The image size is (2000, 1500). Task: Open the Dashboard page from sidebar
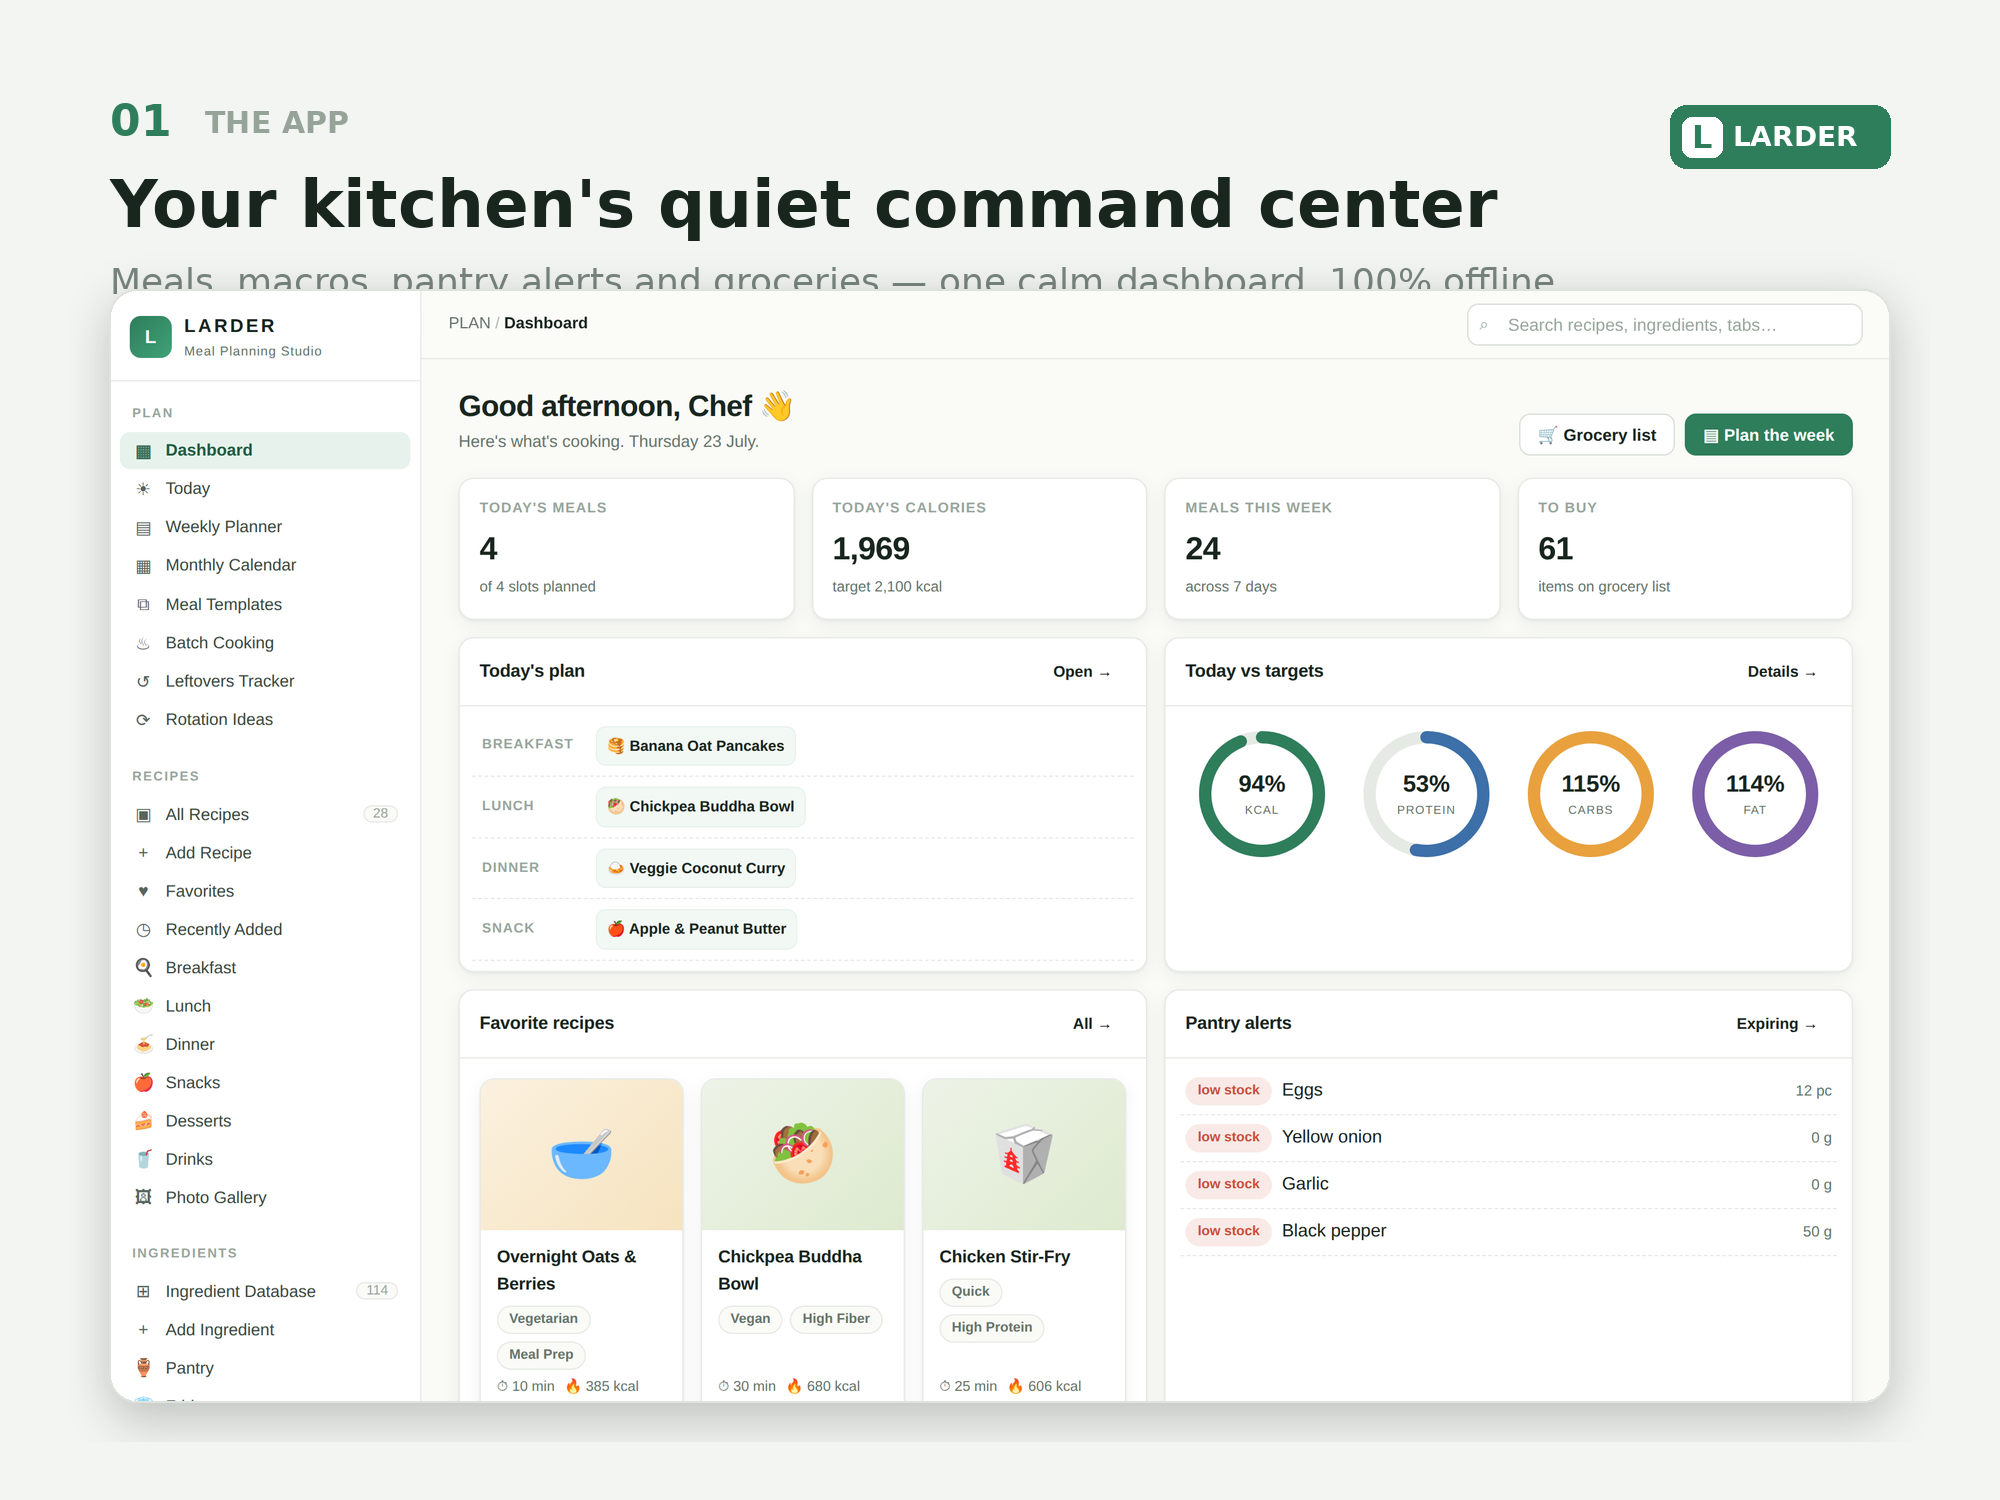pos(265,450)
